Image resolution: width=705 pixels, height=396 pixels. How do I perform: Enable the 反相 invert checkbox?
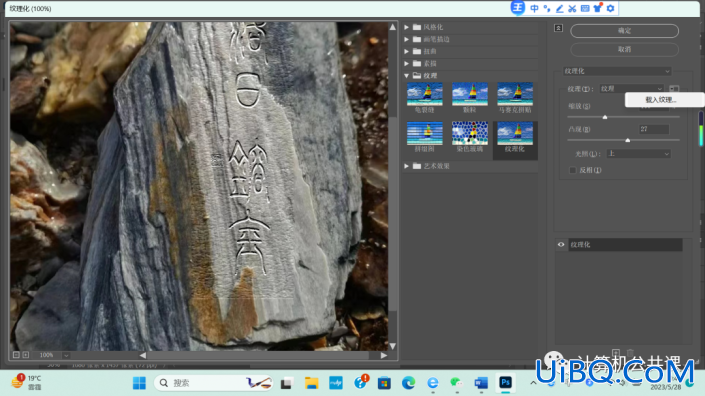coord(572,170)
